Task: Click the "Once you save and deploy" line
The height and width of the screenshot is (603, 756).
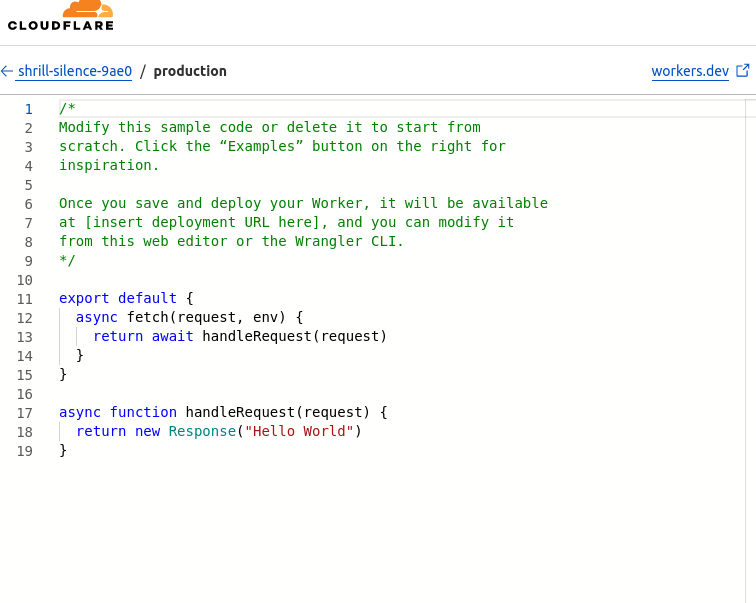Action: [x=303, y=203]
